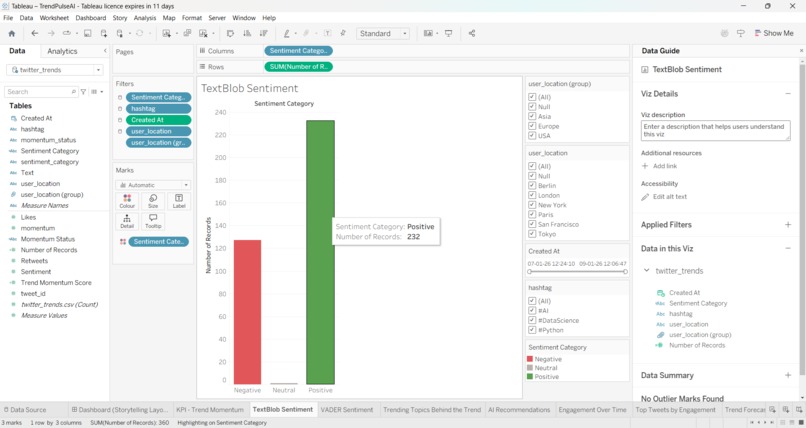Click the Redo forward arrow
The height and width of the screenshot is (428, 806).
(51, 33)
